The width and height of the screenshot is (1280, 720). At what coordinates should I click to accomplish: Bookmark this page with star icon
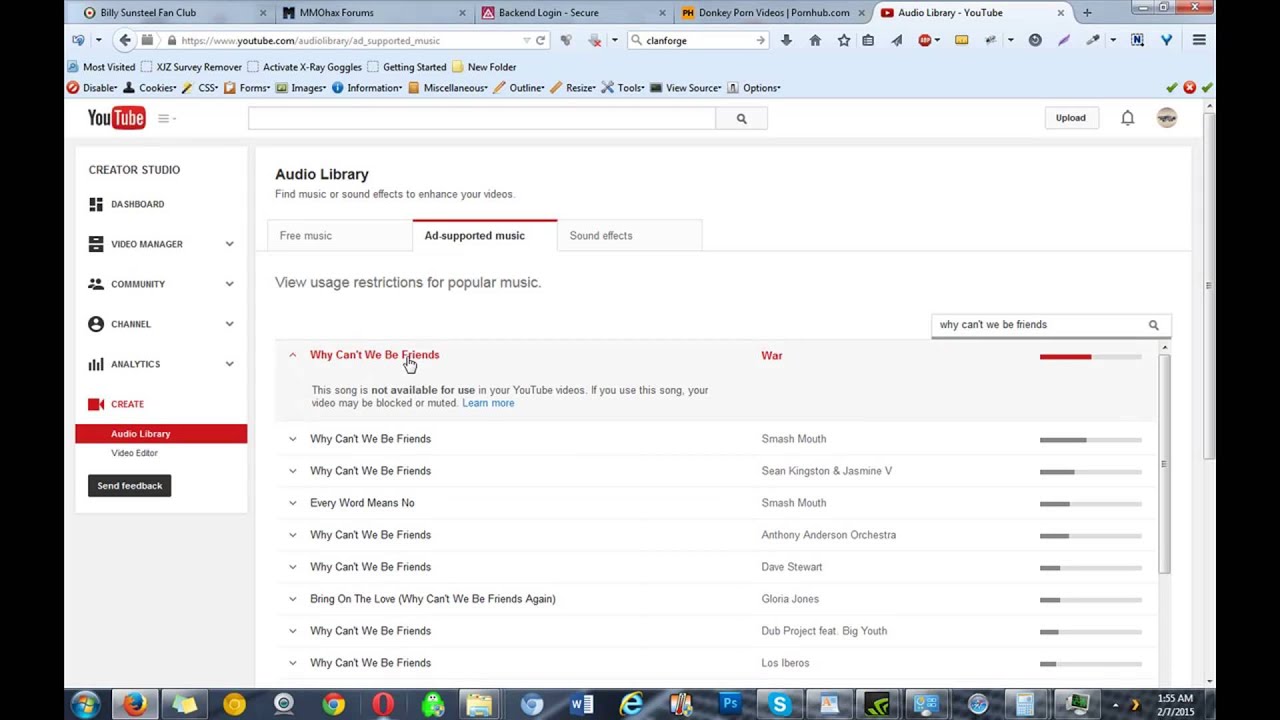(843, 40)
